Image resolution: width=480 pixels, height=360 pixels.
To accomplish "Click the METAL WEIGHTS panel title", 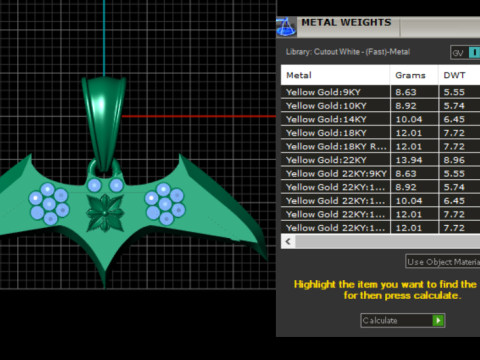I will (346, 22).
